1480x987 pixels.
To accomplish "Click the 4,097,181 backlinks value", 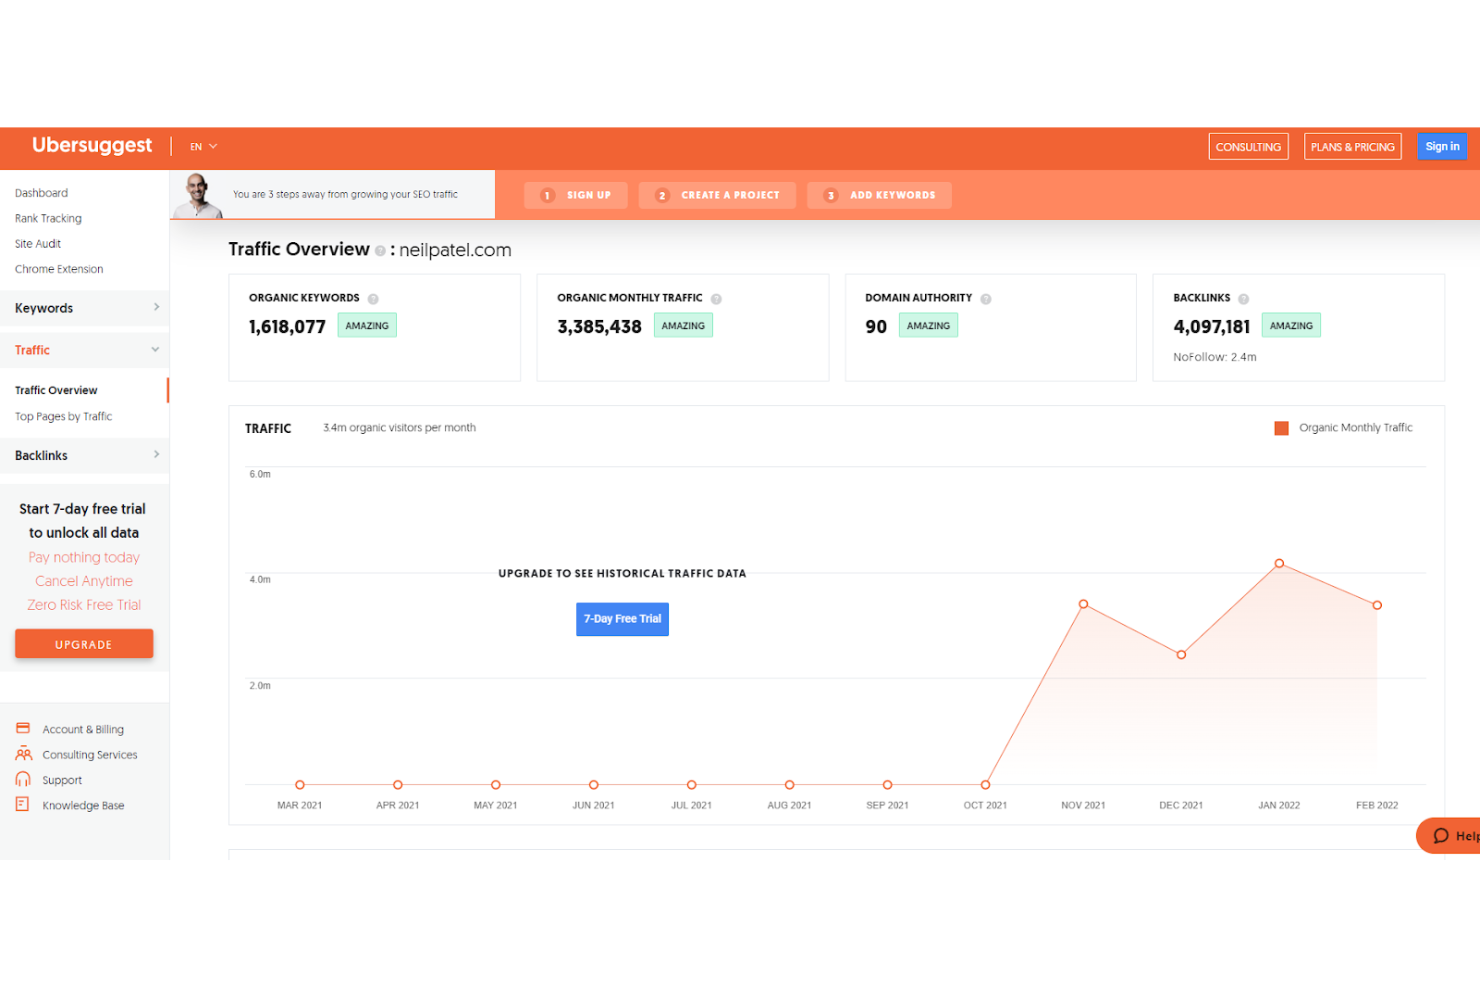I will [1212, 327].
